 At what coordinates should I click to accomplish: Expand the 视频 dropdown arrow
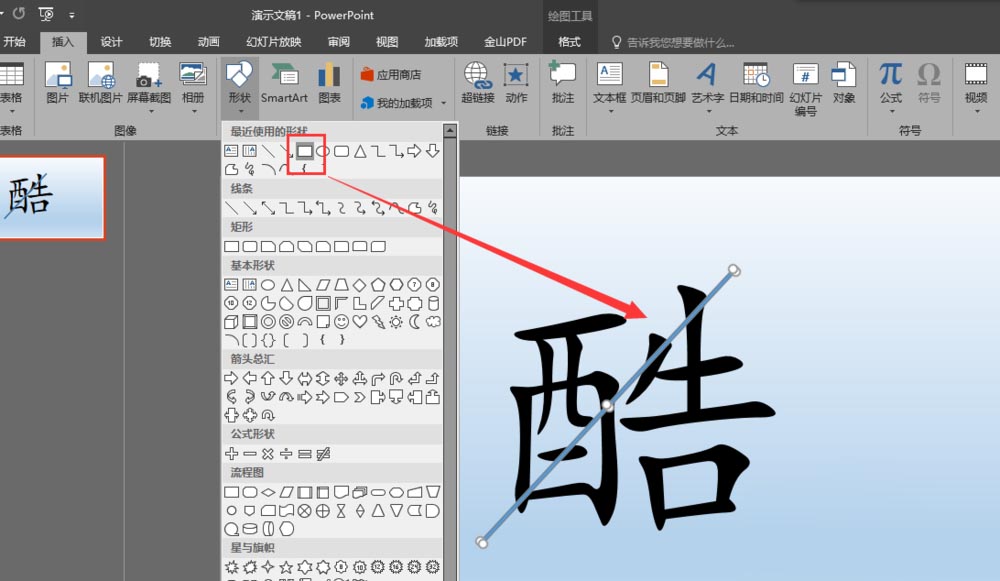[x=976, y=112]
